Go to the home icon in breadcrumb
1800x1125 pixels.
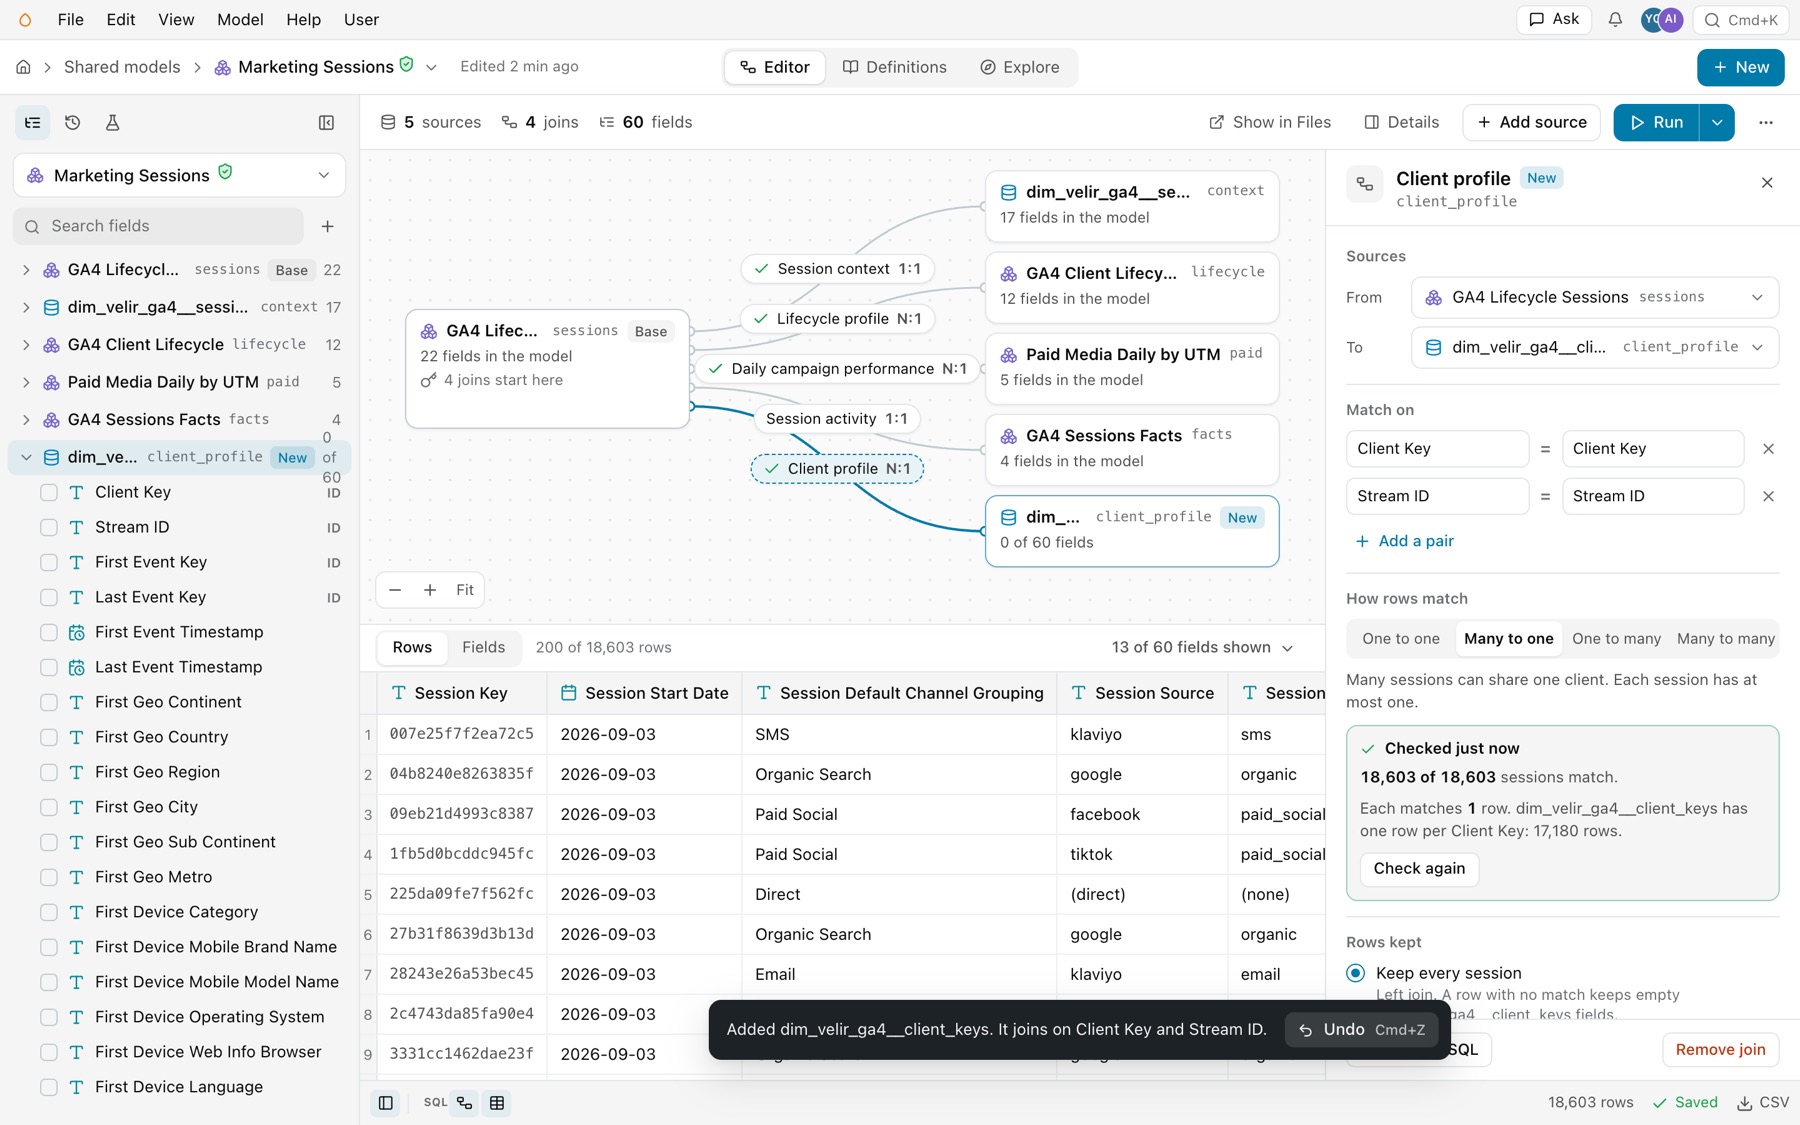pyautogui.click(x=23, y=67)
